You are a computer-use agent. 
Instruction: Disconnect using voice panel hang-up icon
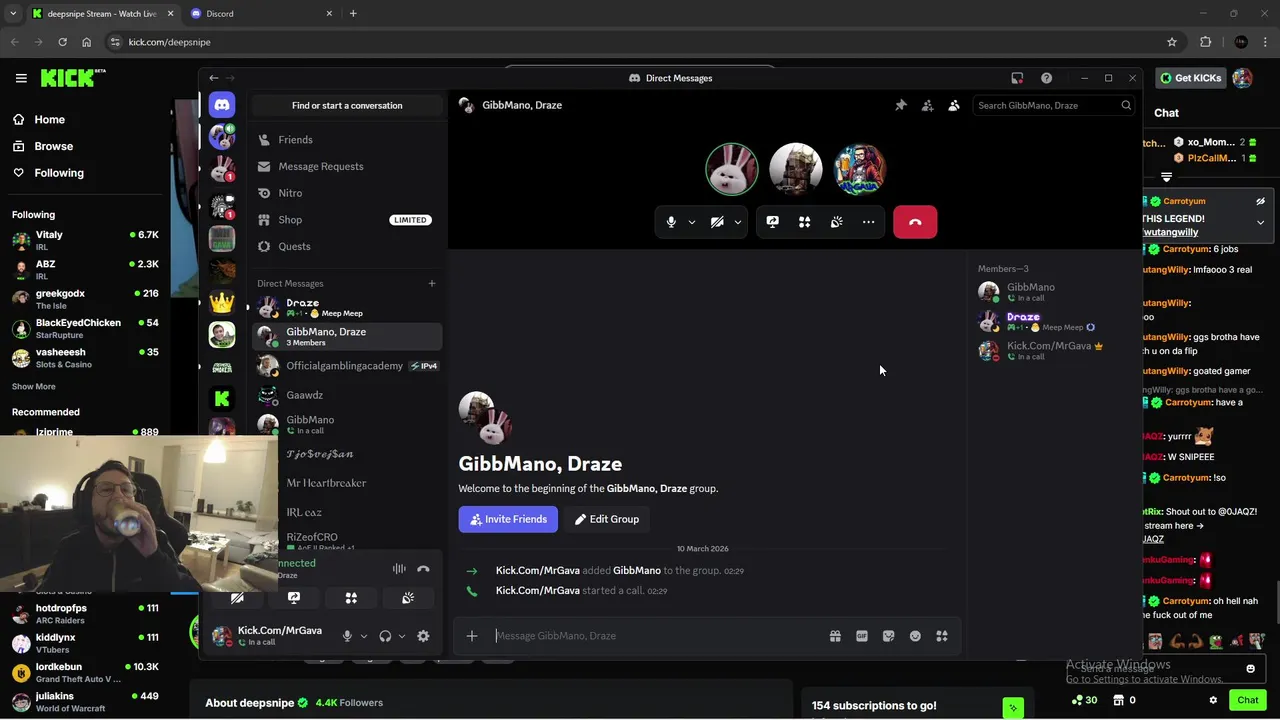423,569
